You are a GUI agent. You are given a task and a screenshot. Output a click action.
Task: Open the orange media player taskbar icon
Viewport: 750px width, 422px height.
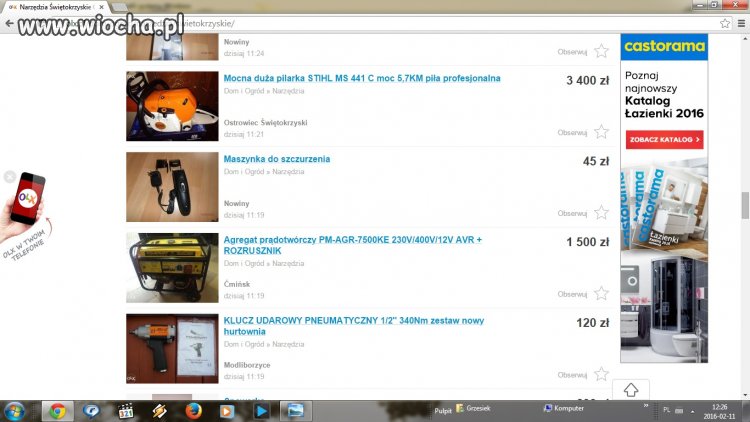[x=227, y=411]
